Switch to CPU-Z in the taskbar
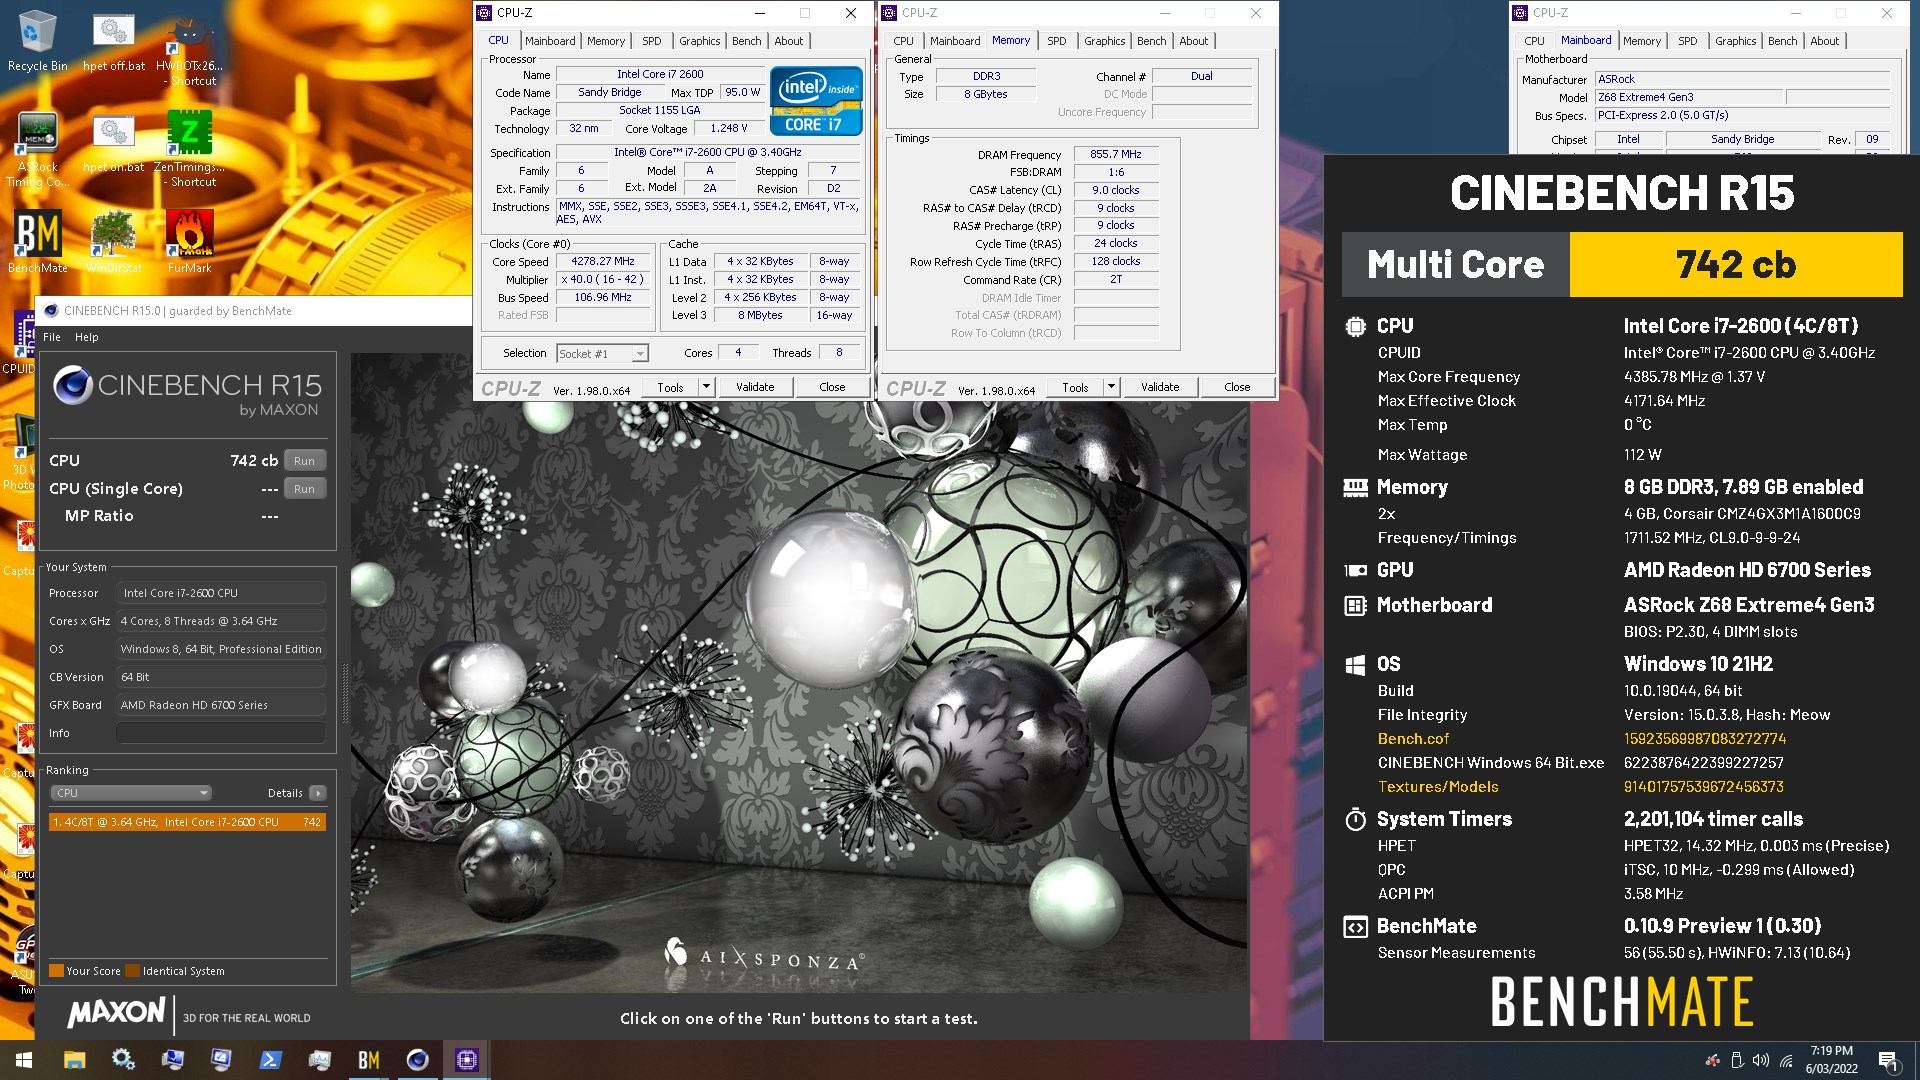This screenshot has width=1920, height=1080. click(466, 1060)
